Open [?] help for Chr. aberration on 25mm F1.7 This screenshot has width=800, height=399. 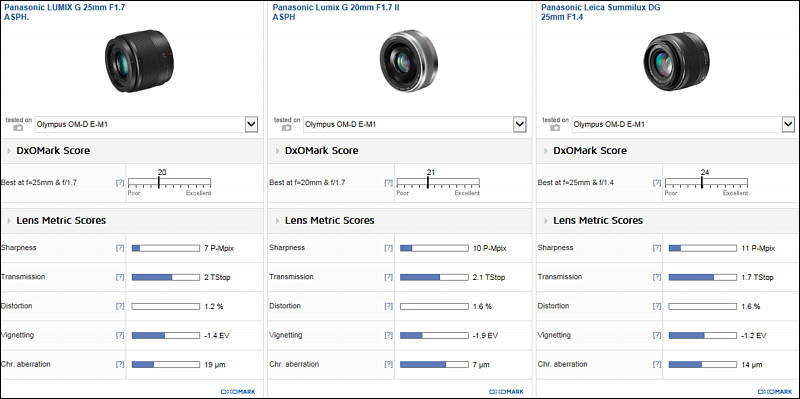tap(120, 365)
